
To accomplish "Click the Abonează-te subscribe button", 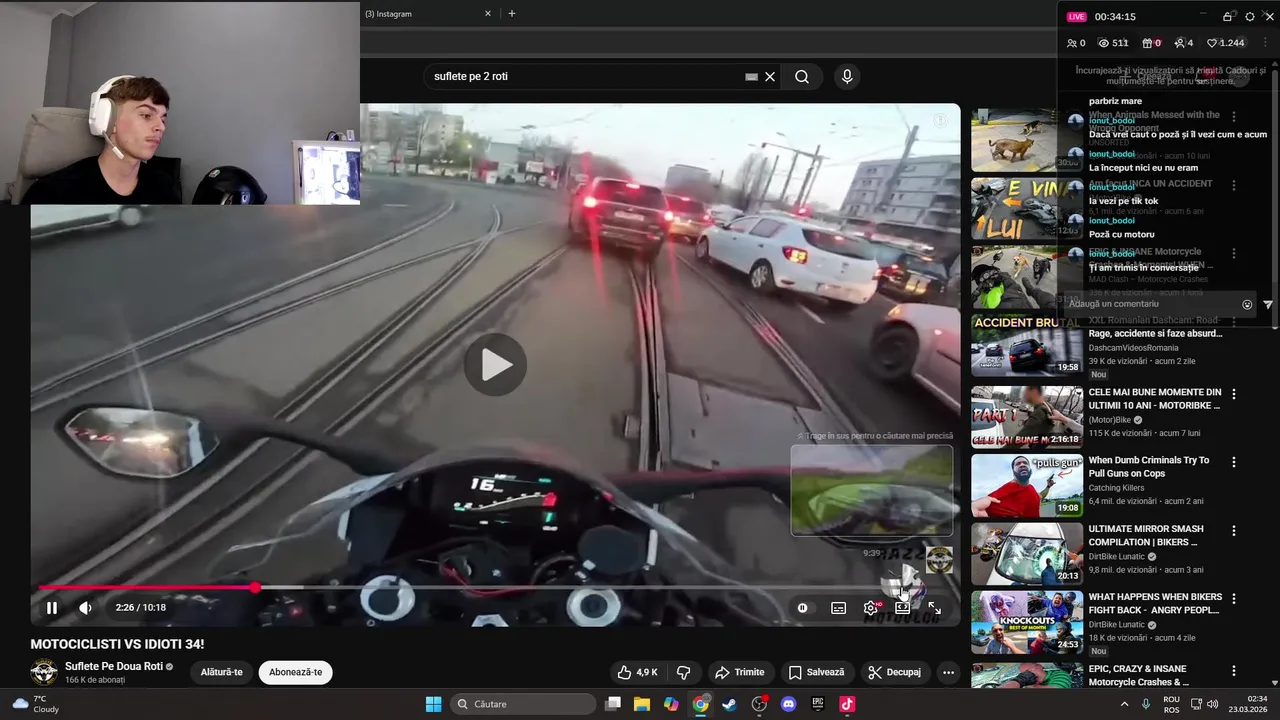I will coord(296,672).
